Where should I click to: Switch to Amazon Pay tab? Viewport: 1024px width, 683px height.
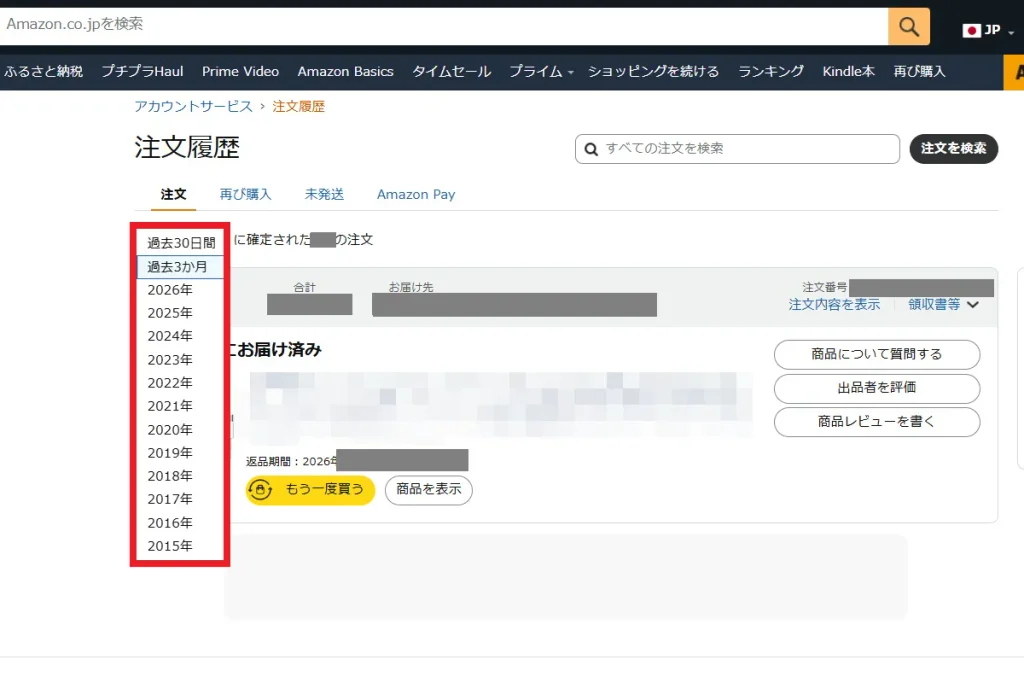click(416, 195)
